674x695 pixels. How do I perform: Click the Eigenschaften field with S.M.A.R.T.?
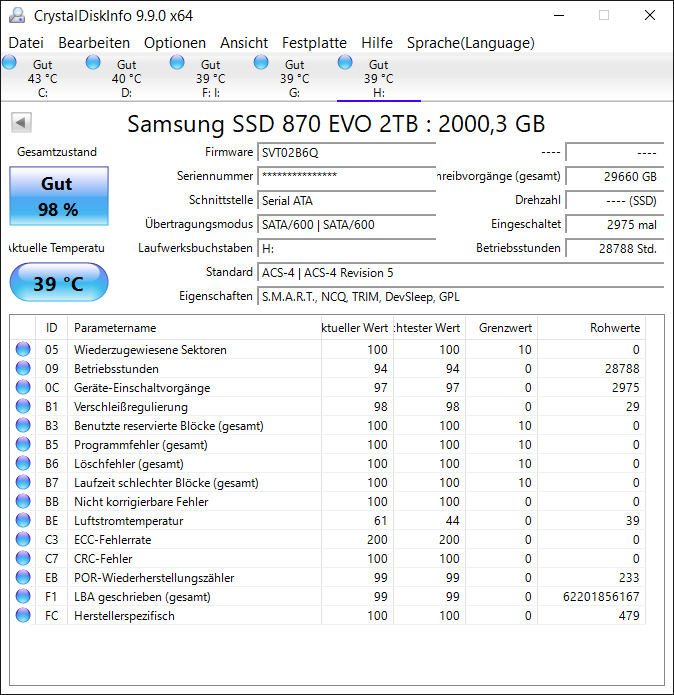coord(460,296)
